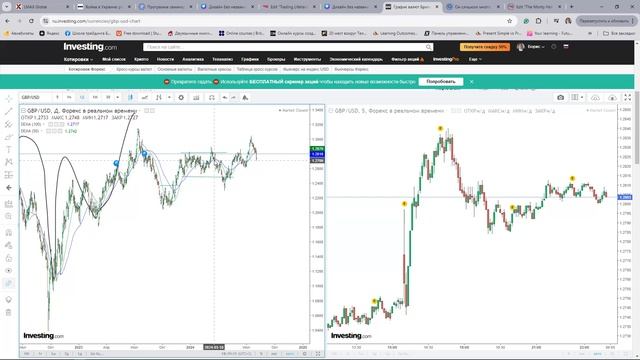Collapse the GBP/USD 5-minute chart legend
Screen dimensions: 640x360
(331, 111)
